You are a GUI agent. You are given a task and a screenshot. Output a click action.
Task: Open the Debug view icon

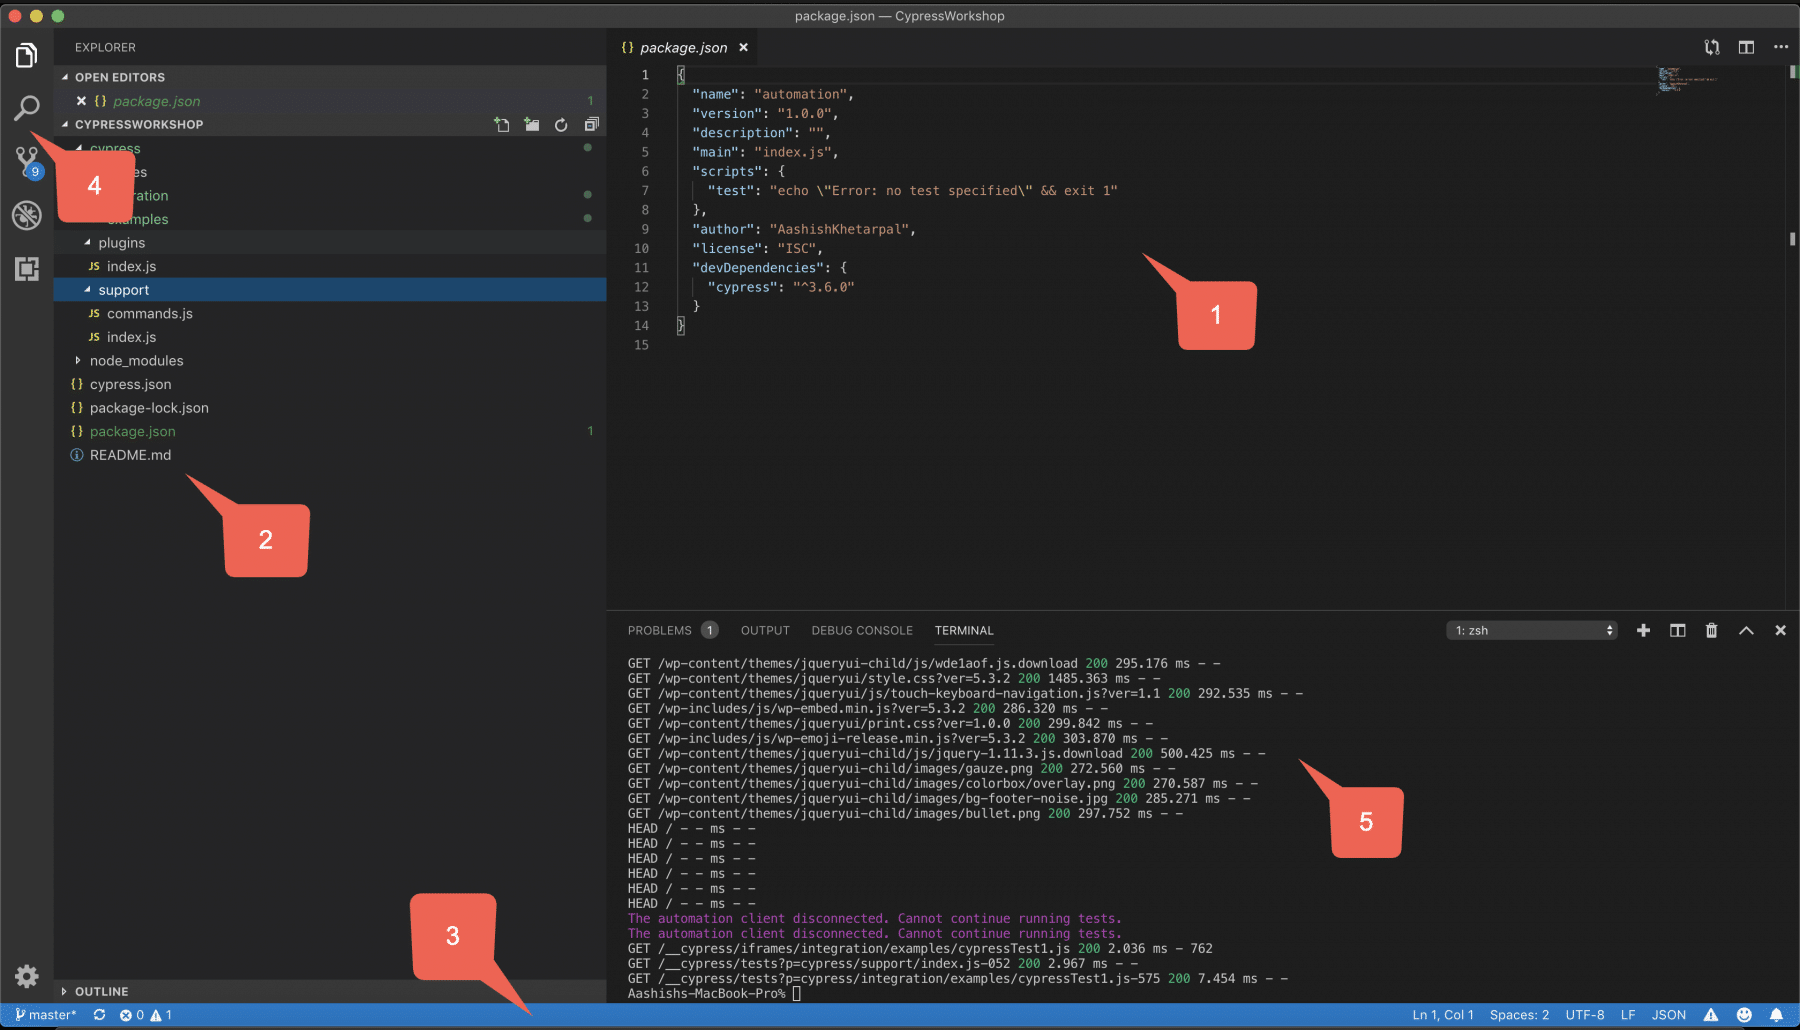tap(27, 215)
